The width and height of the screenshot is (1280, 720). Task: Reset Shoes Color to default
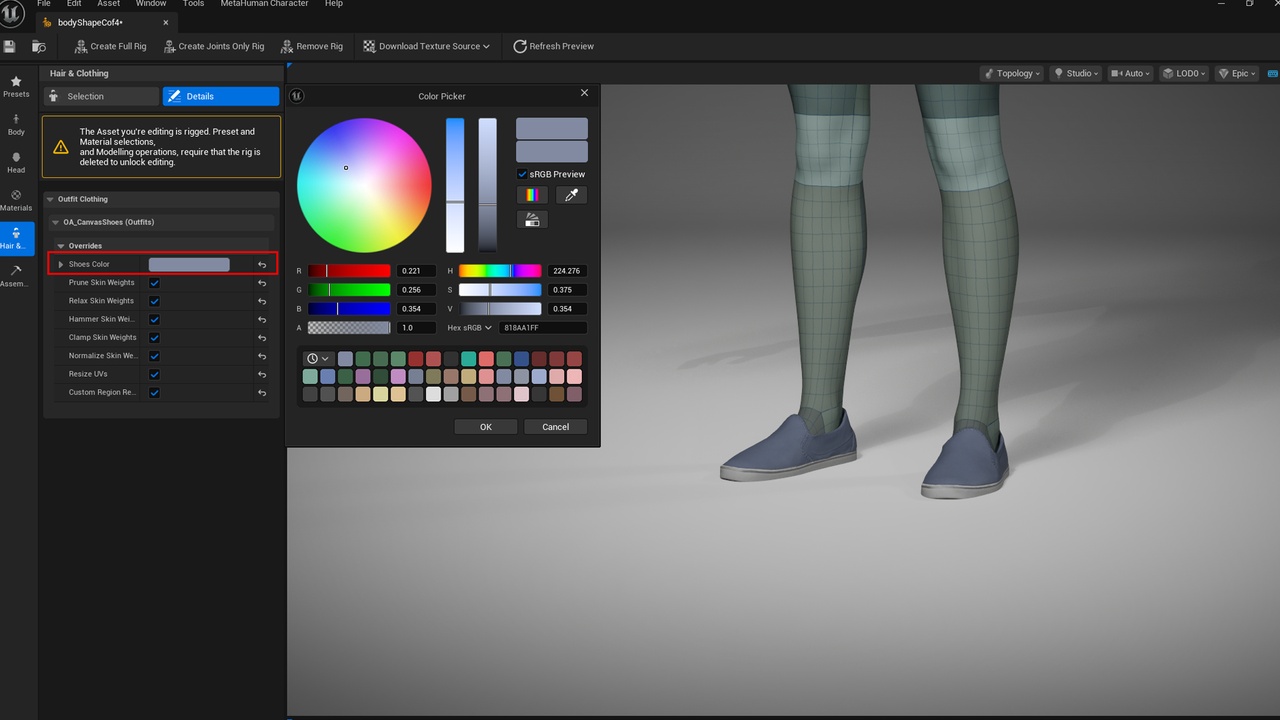(262, 265)
